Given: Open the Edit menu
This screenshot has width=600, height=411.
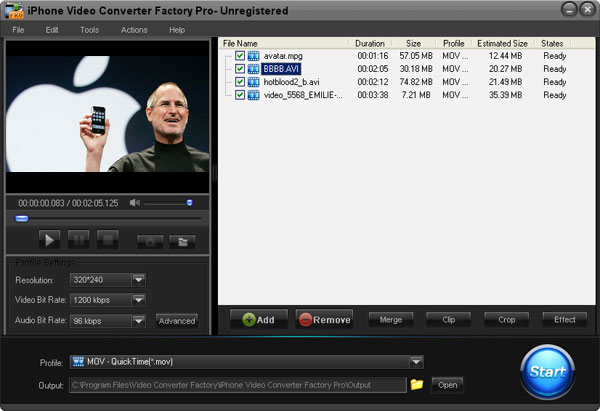Looking at the screenshot, I should click(52, 30).
